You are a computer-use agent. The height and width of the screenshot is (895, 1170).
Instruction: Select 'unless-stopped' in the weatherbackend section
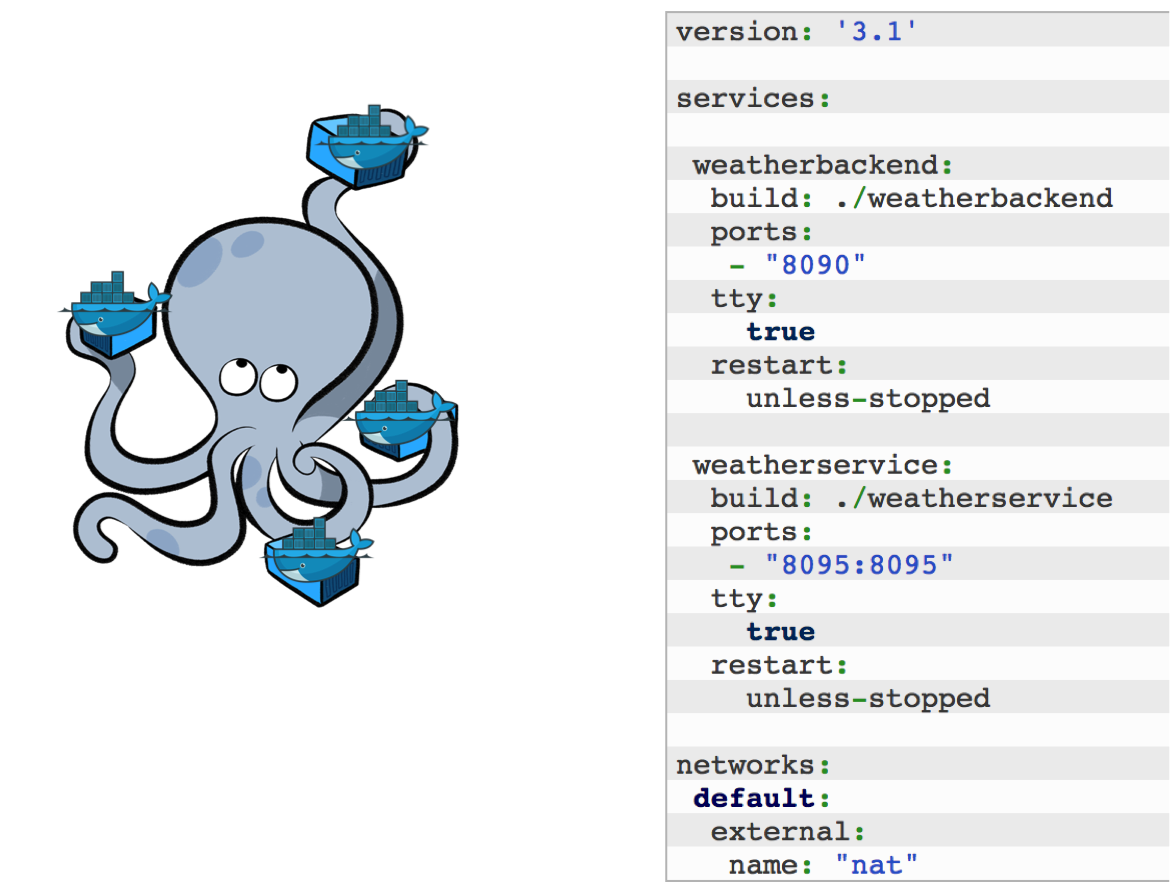click(x=869, y=399)
